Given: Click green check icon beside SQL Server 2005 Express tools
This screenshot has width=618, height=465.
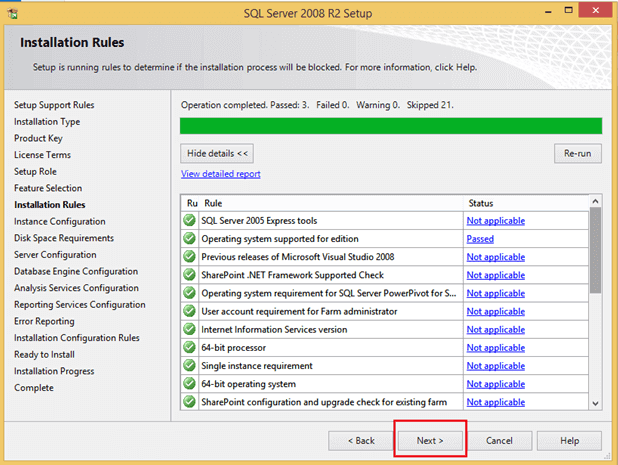Looking at the screenshot, I should pyautogui.click(x=189, y=221).
